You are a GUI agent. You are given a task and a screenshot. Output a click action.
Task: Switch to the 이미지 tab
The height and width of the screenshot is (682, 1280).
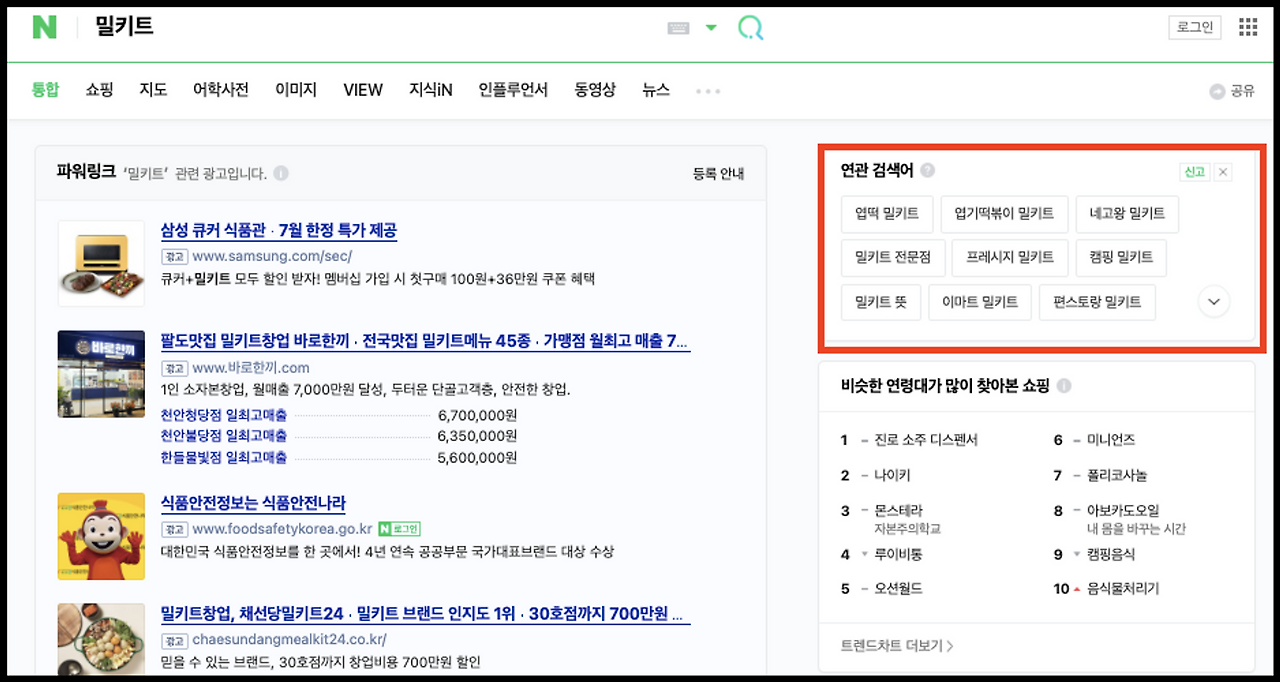click(x=297, y=90)
